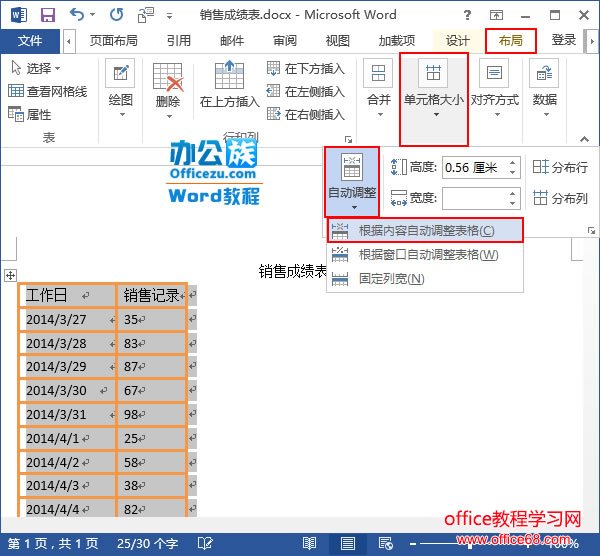600x556 pixels.
Task: Click the Undo arrow icon
Action: click(x=77, y=15)
